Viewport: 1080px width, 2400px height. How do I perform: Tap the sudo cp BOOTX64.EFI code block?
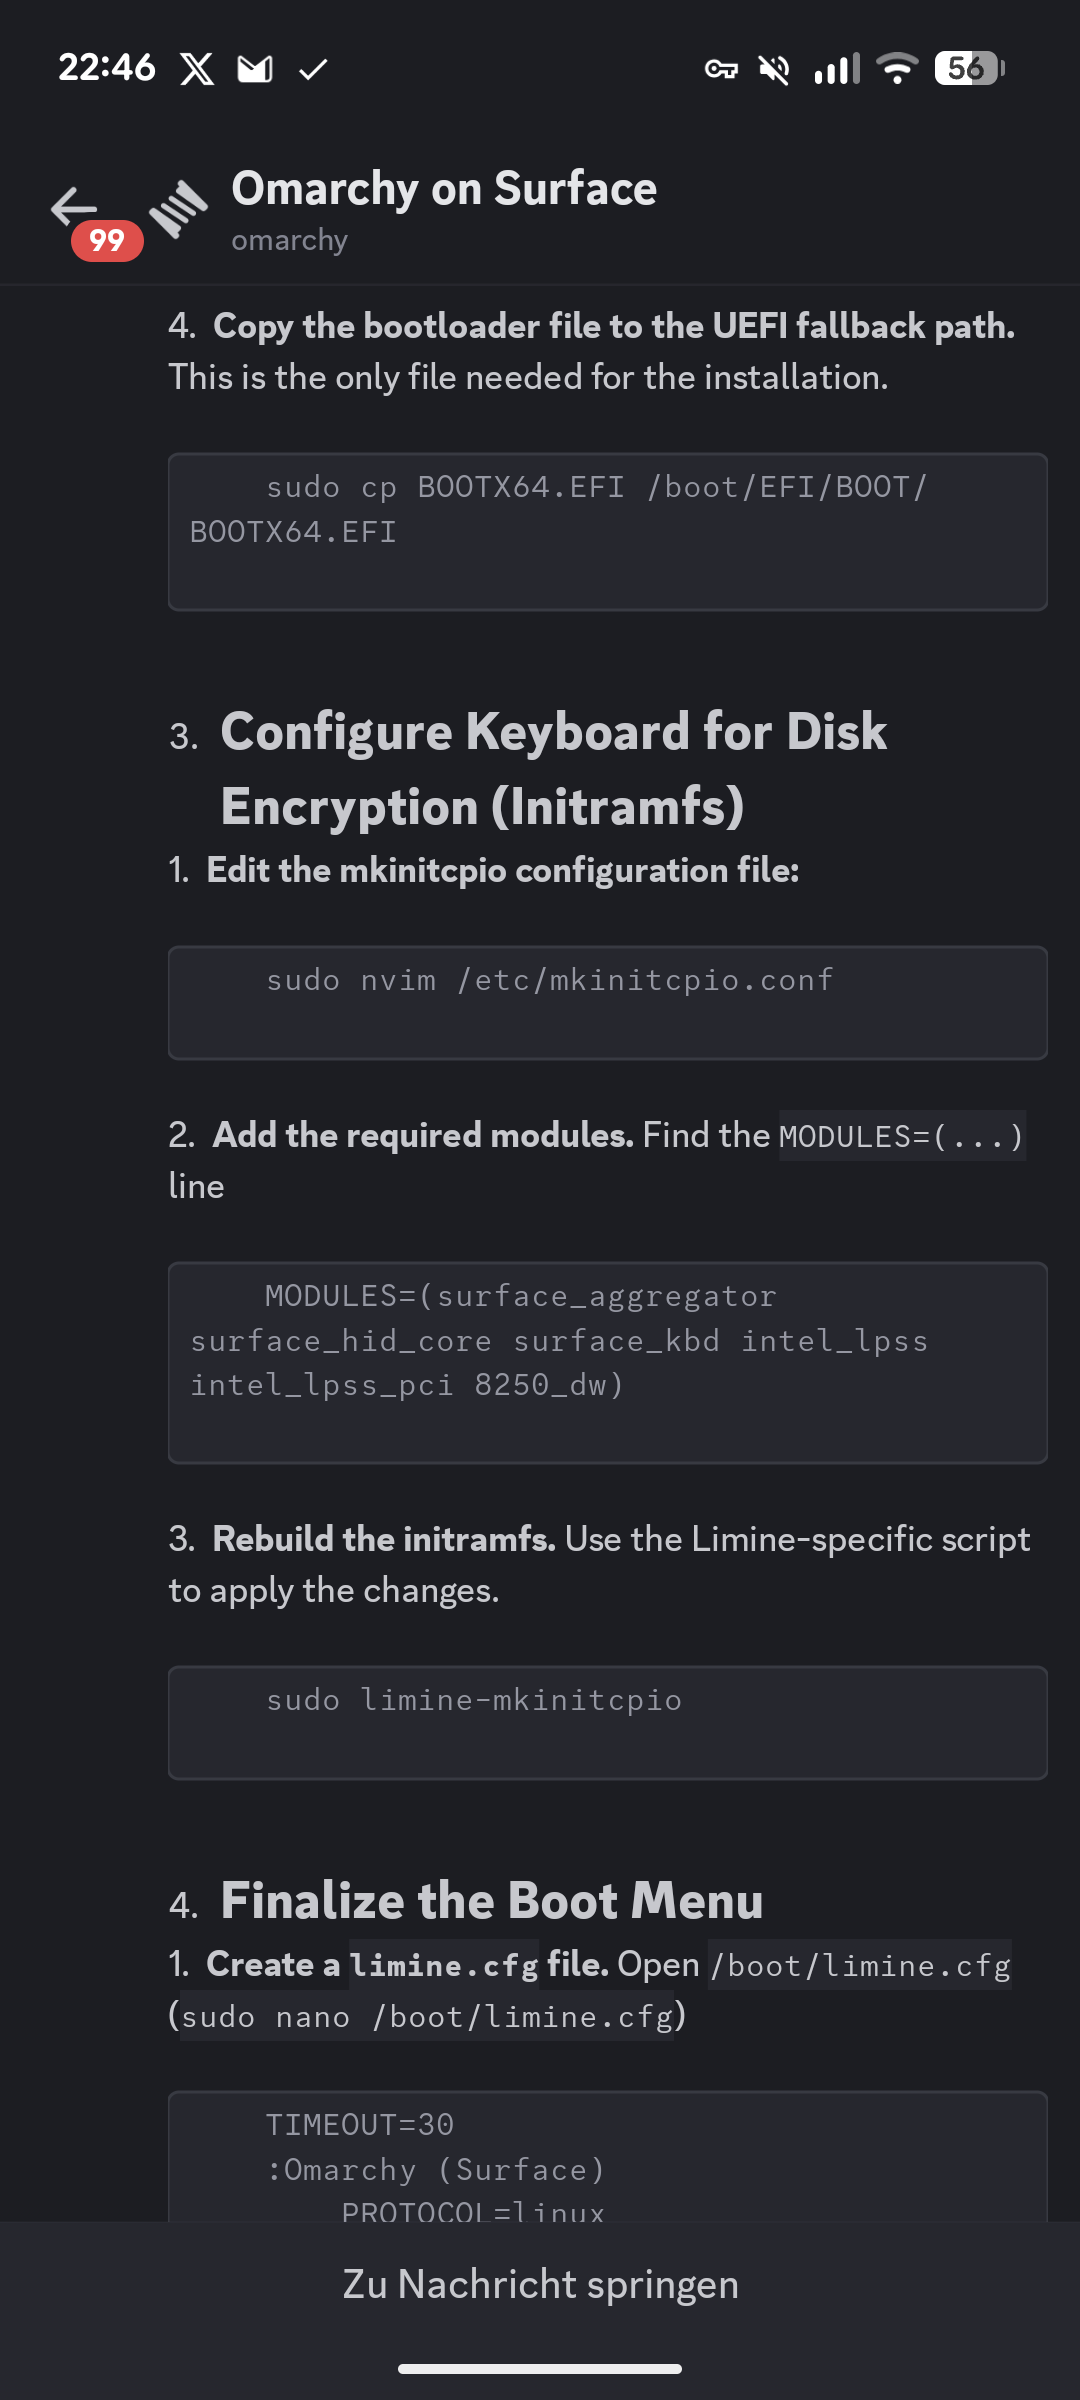[x=607, y=531]
